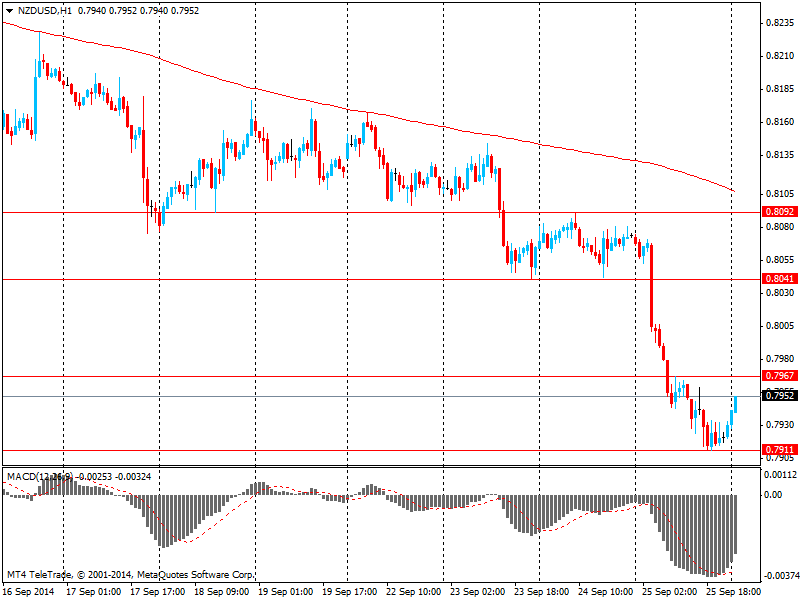The height and width of the screenshot is (600, 800).
Task: Click the 0.7980 price axis value
Action: 781,359
